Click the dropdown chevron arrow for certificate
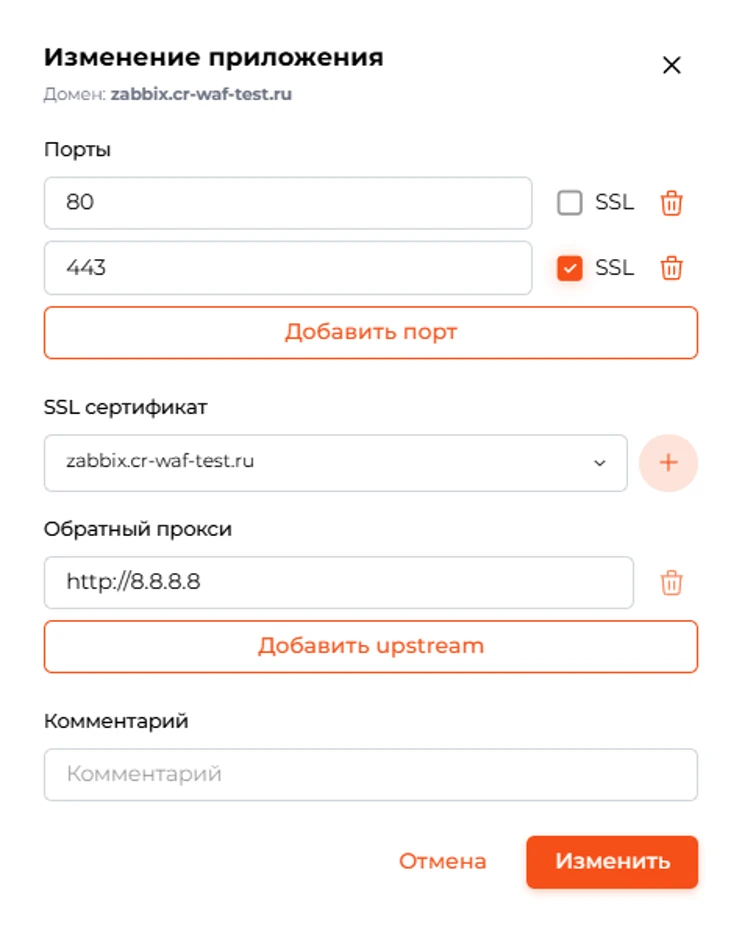This screenshot has width=742, height=931. [x=600, y=463]
